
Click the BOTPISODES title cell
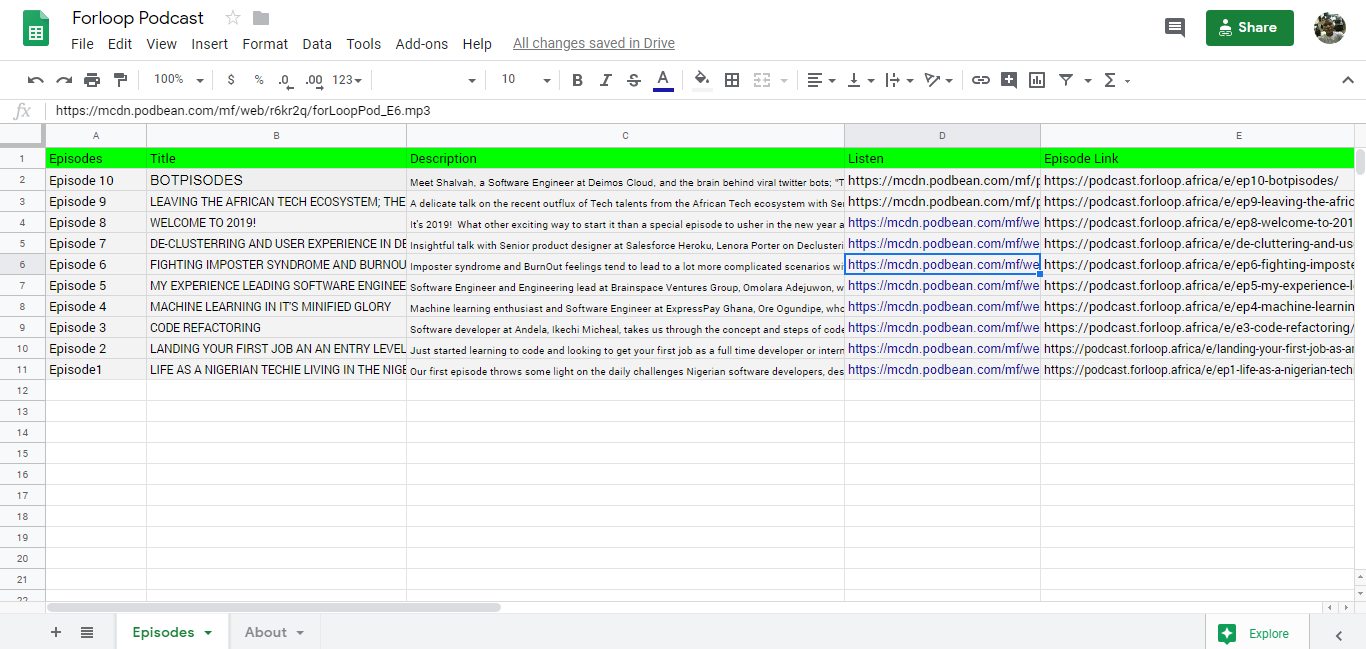point(276,181)
